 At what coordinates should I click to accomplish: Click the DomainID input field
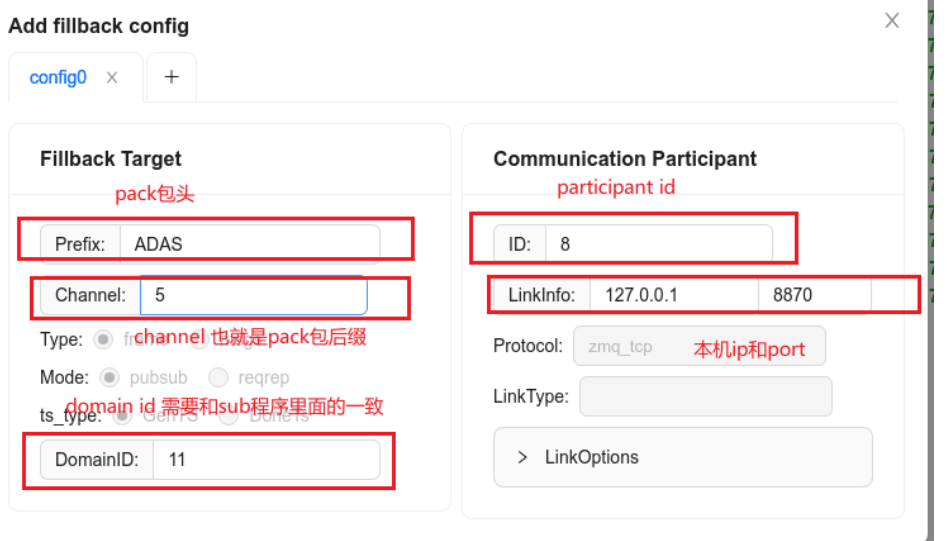[x=265, y=460]
